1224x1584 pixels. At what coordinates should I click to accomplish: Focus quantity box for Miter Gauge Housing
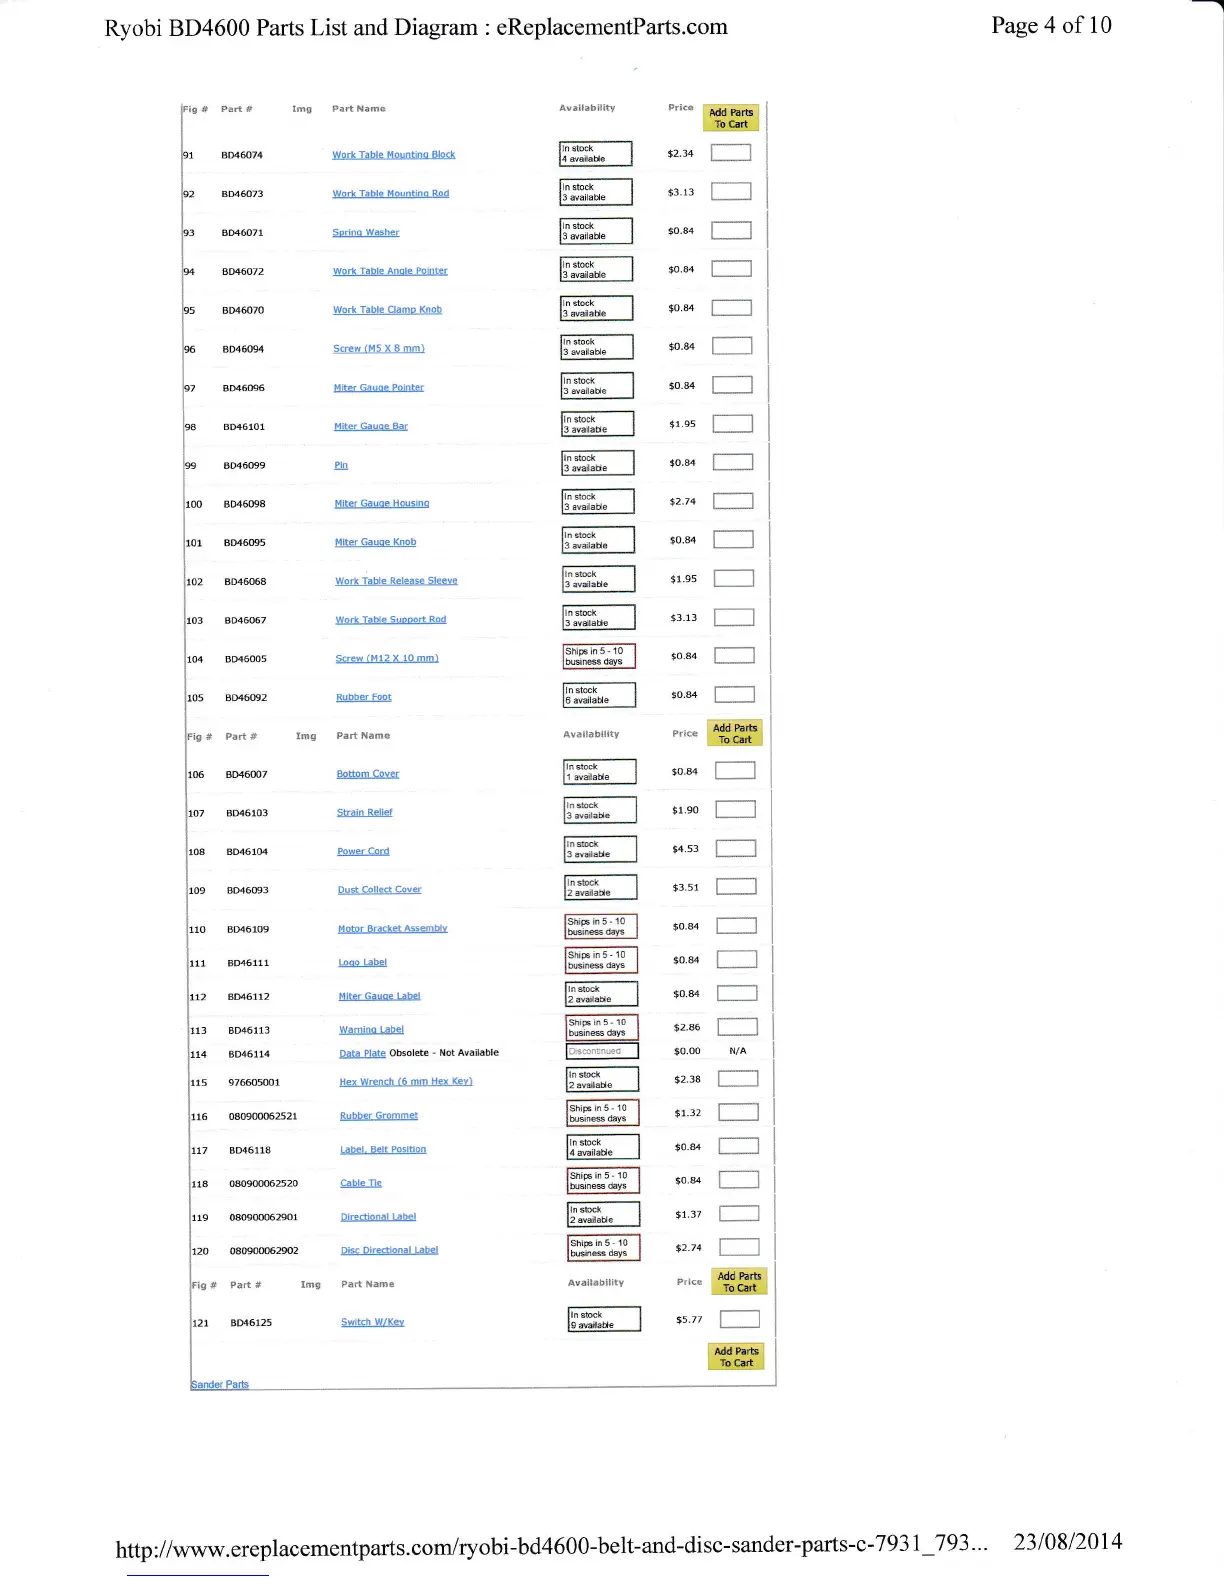(x=733, y=501)
